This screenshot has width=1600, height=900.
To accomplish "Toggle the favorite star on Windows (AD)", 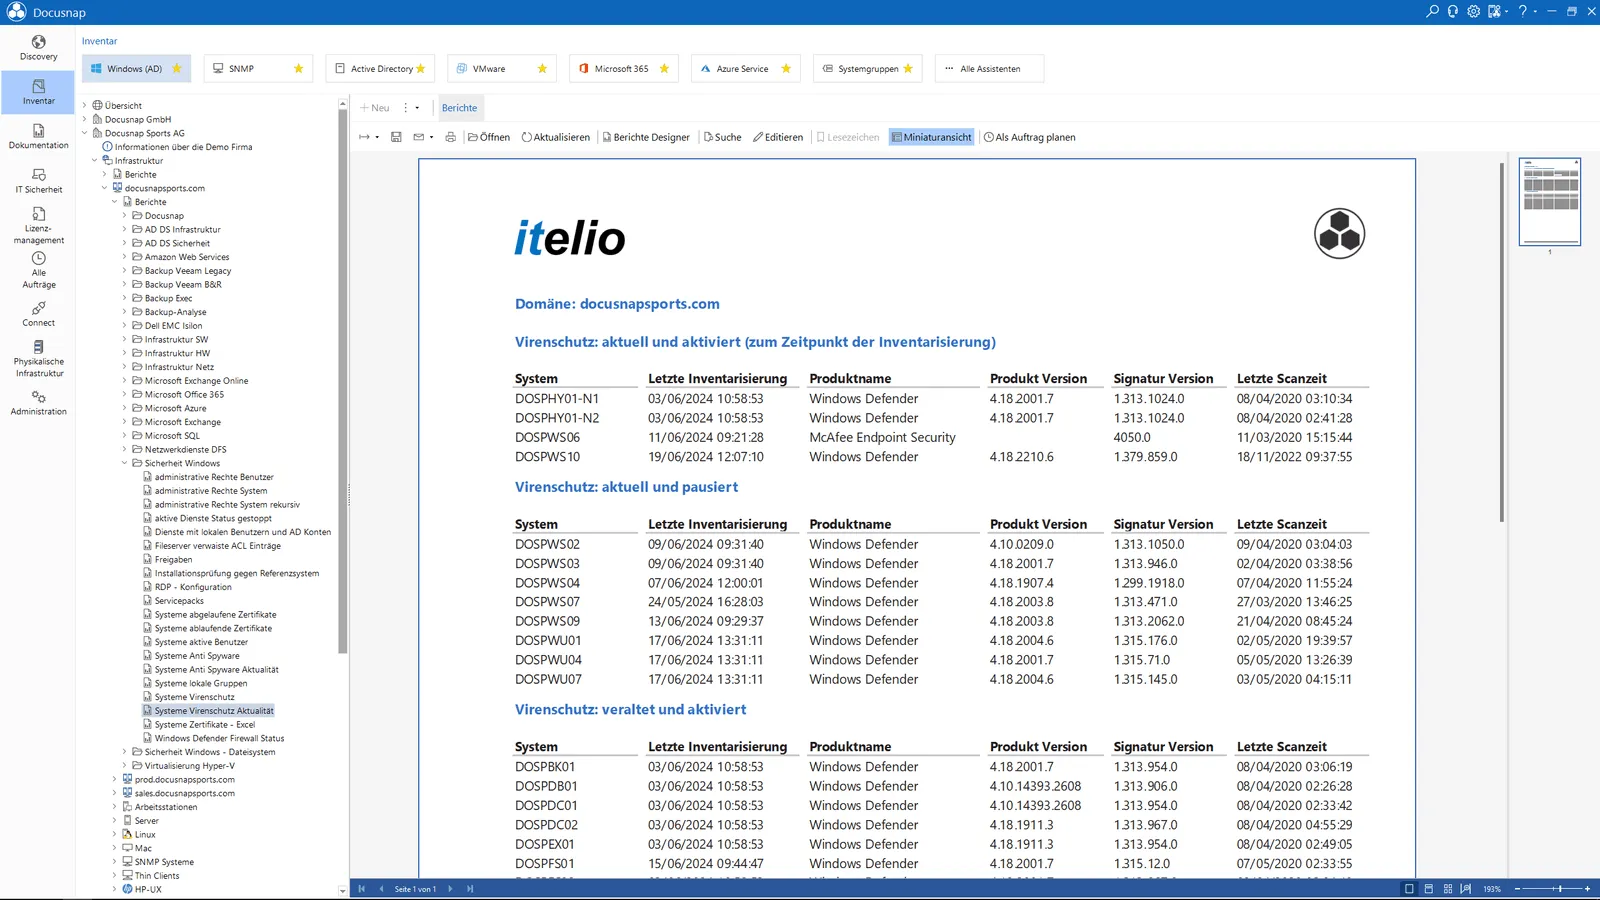I will coord(176,68).
